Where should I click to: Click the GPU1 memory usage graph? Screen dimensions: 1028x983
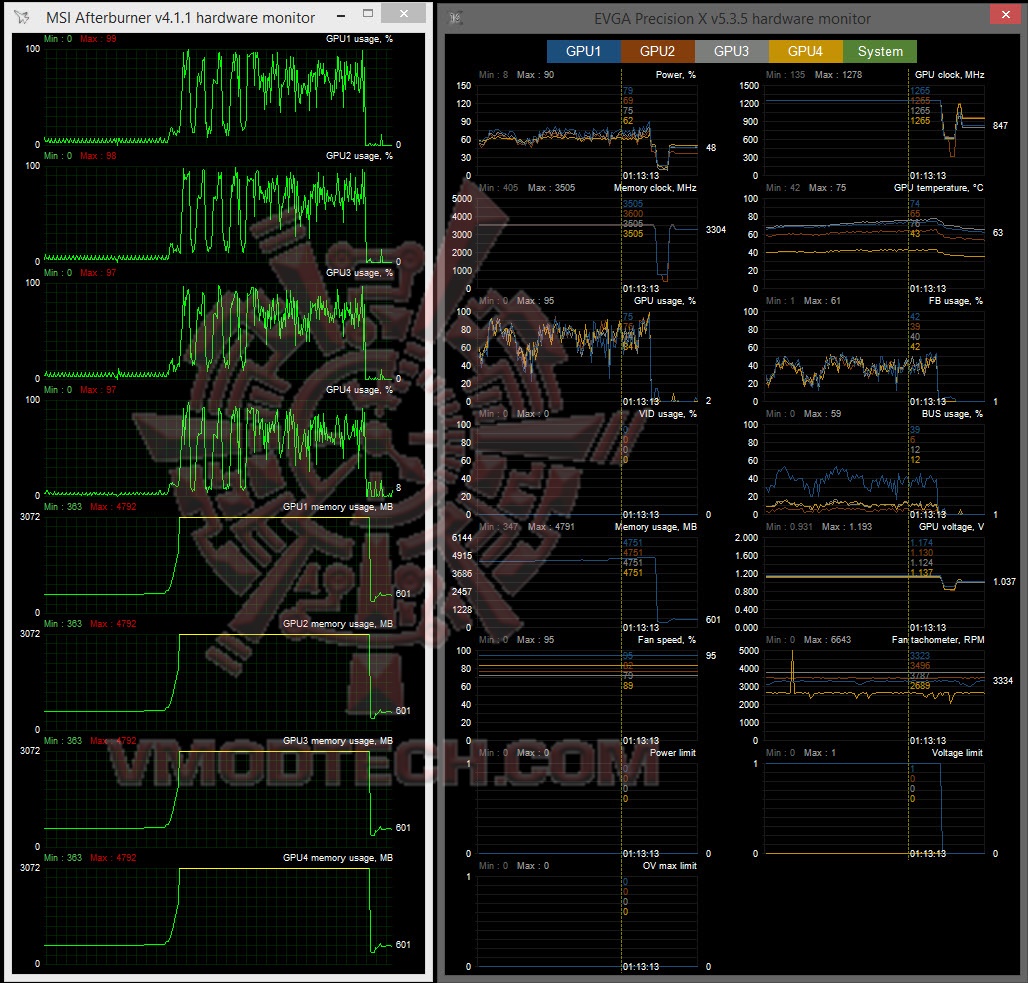(x=218, y=565)
